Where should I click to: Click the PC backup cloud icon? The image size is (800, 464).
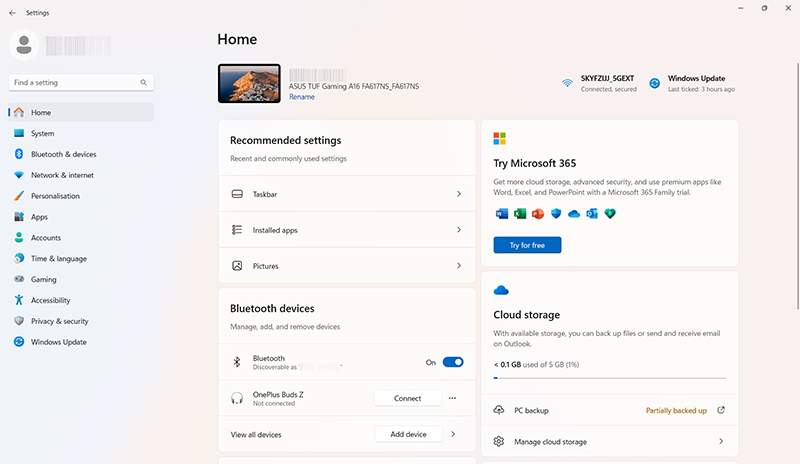coord(498,410)
